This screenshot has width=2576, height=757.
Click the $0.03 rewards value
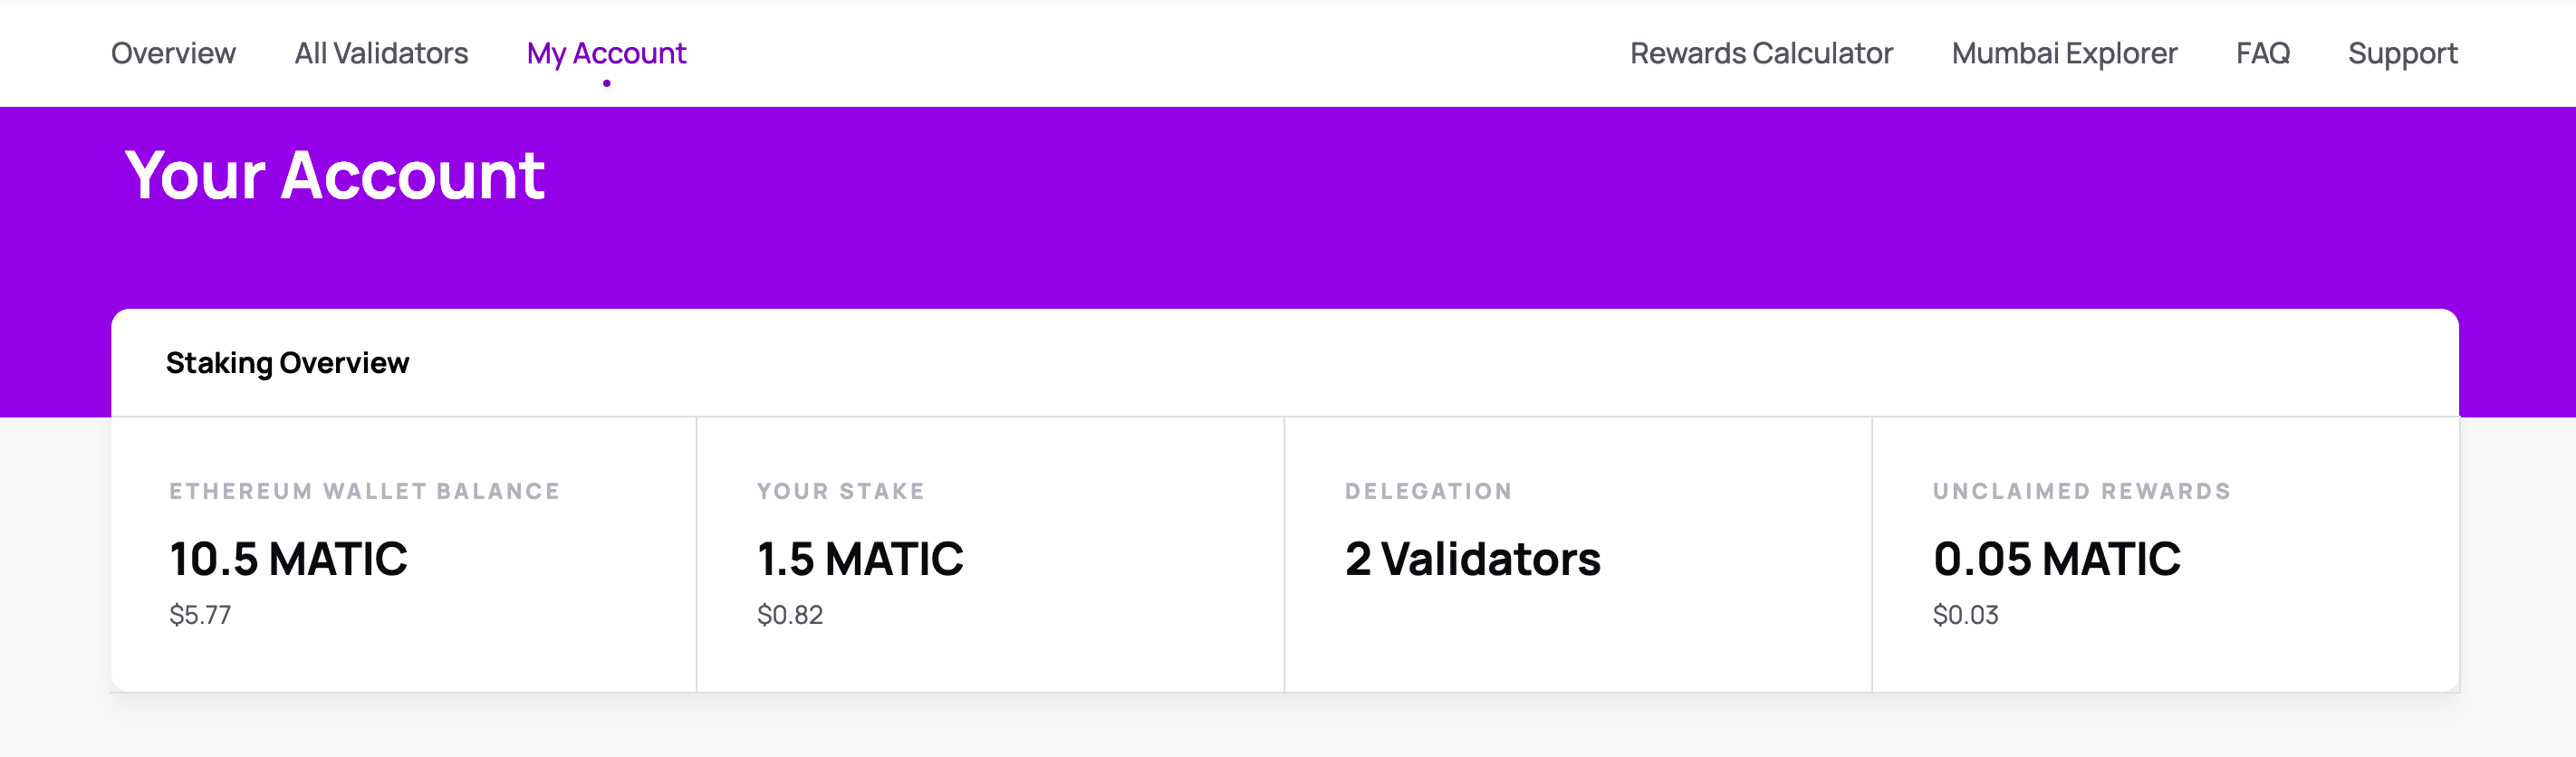(1965, 615)
